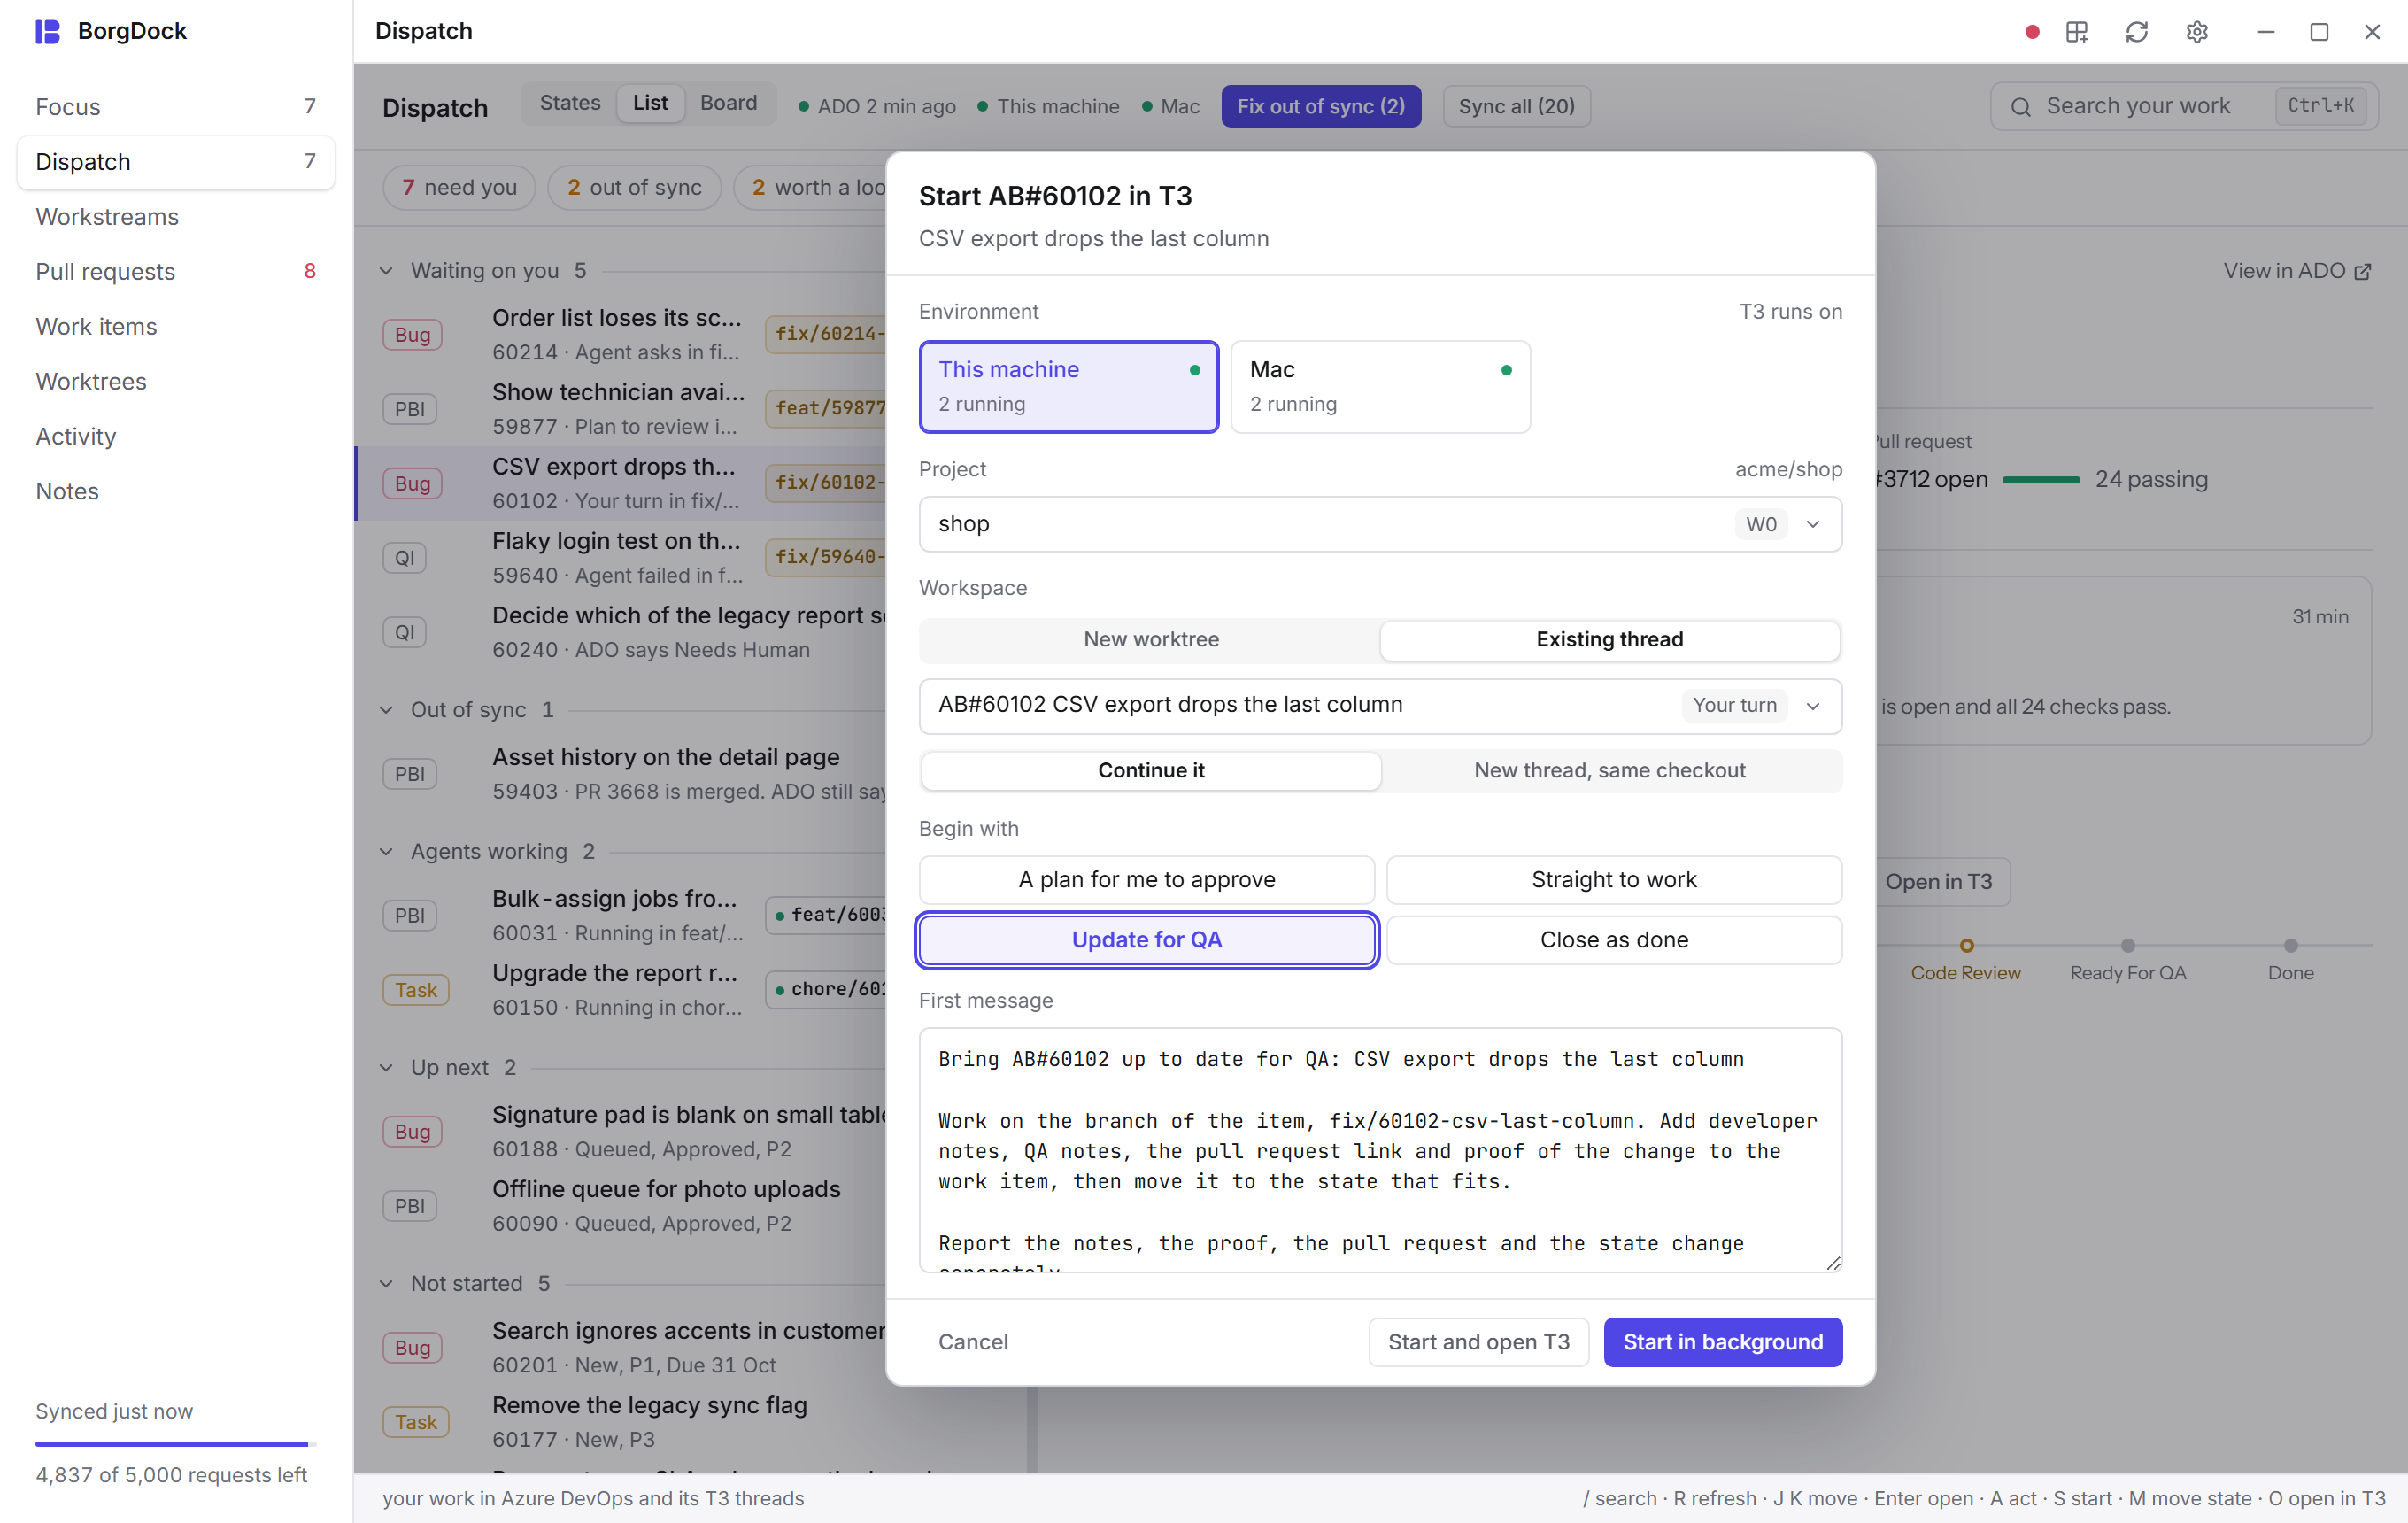Image resolution: width=2408 pixels, height=1523 pixels.
Task: Click the search magnifier icon
Action: coord(2020,106)
